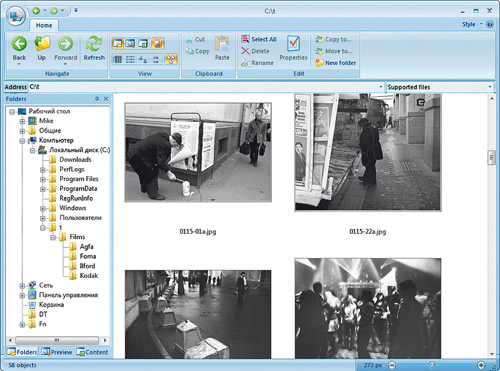Open the Style menu
This screenshot has width=500, height=371.
[472, 24]
